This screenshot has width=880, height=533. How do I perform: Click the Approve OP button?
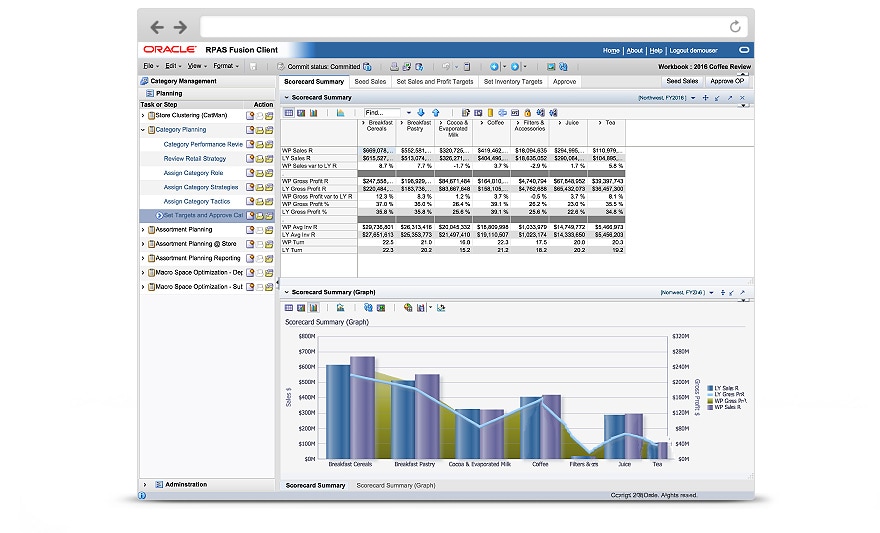click(727, 81)
